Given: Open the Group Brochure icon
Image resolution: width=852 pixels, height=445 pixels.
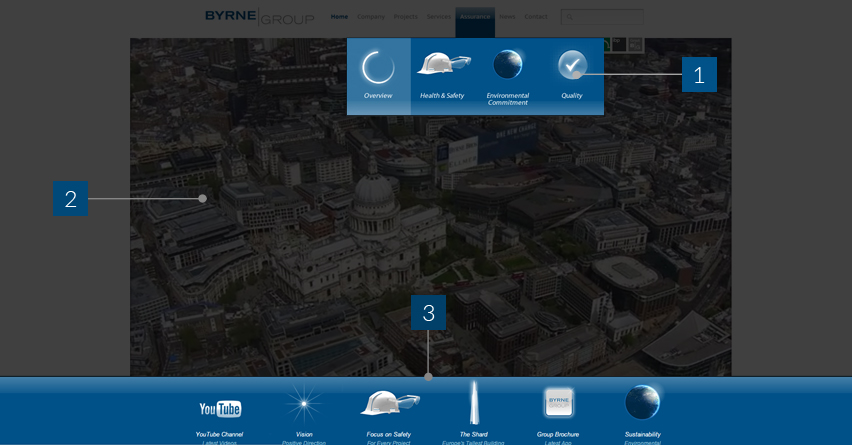Looking at the screenshot, I should tap(558, 403).
